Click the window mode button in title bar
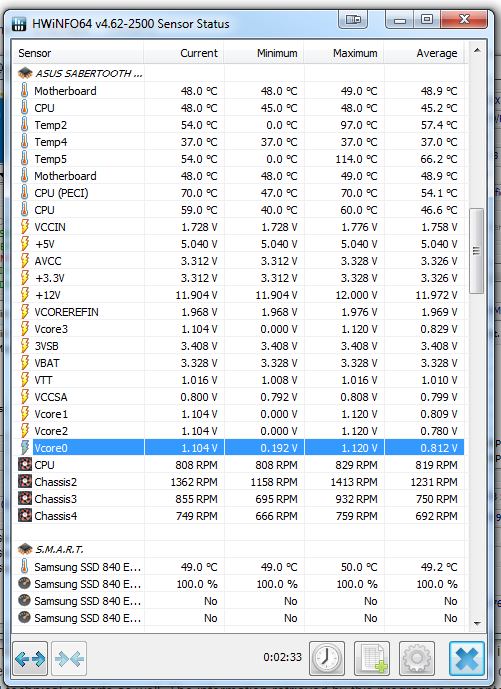 [353, 20]
